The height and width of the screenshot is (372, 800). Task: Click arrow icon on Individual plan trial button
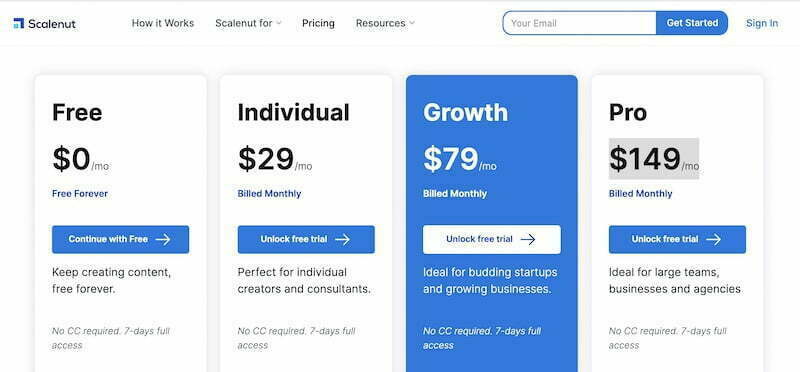point(342,239)
